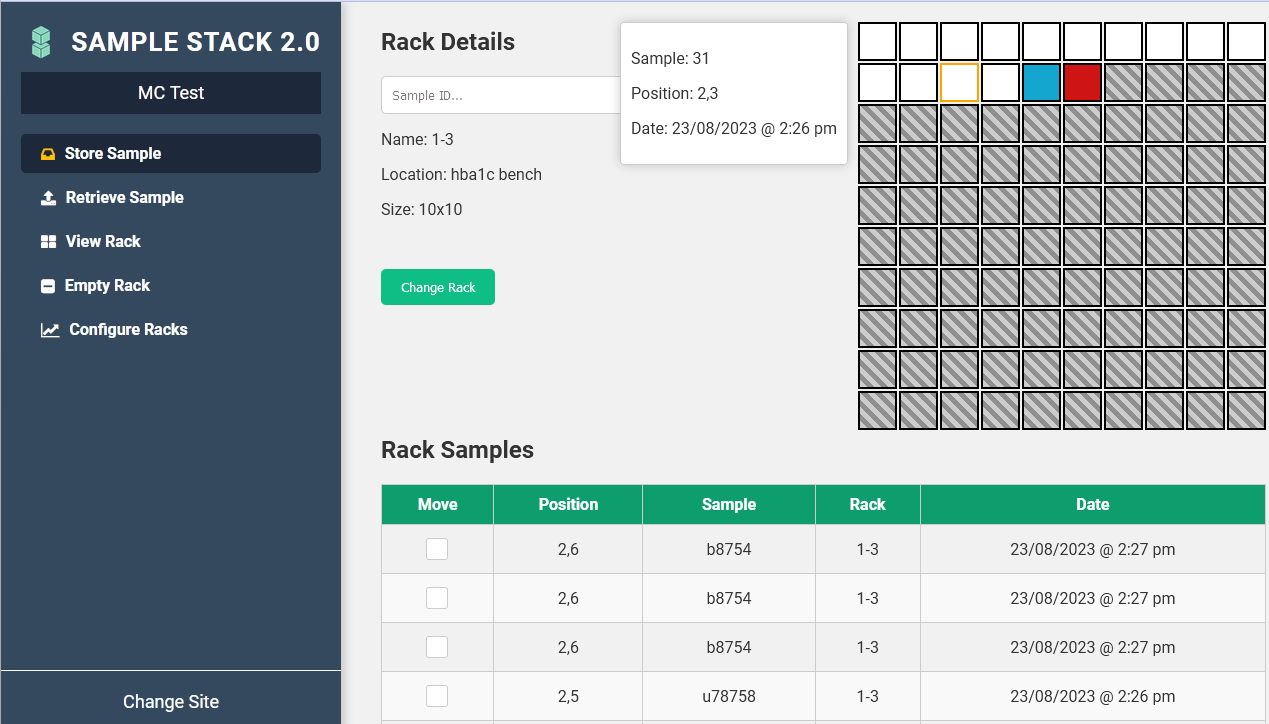The height and width of the screenshot is (724, 1269).
Task: Check the Move box for sample u78758
Action: (x=437, y=696)
